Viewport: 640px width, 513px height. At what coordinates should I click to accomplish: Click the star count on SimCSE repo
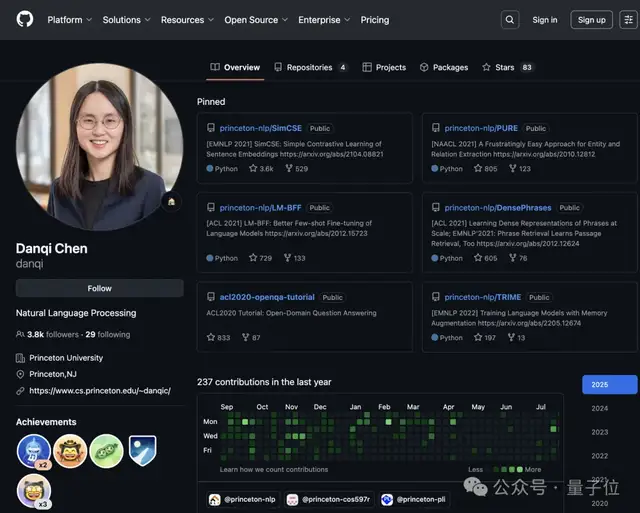click(261, 169)
